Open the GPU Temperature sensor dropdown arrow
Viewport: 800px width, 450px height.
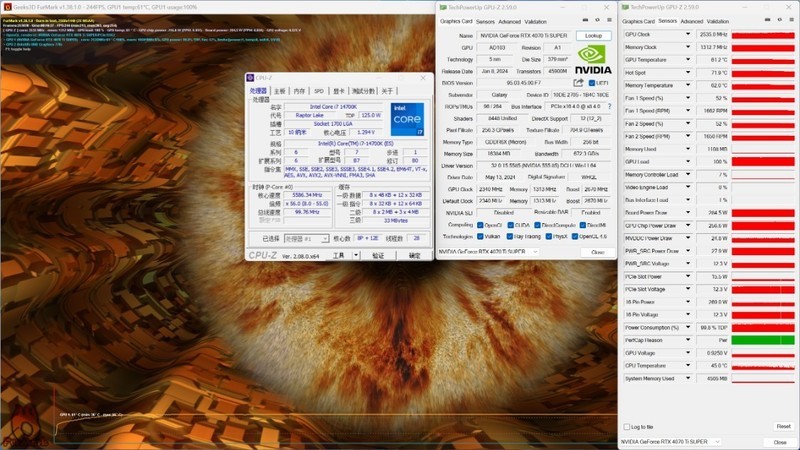tap(688, 60)
